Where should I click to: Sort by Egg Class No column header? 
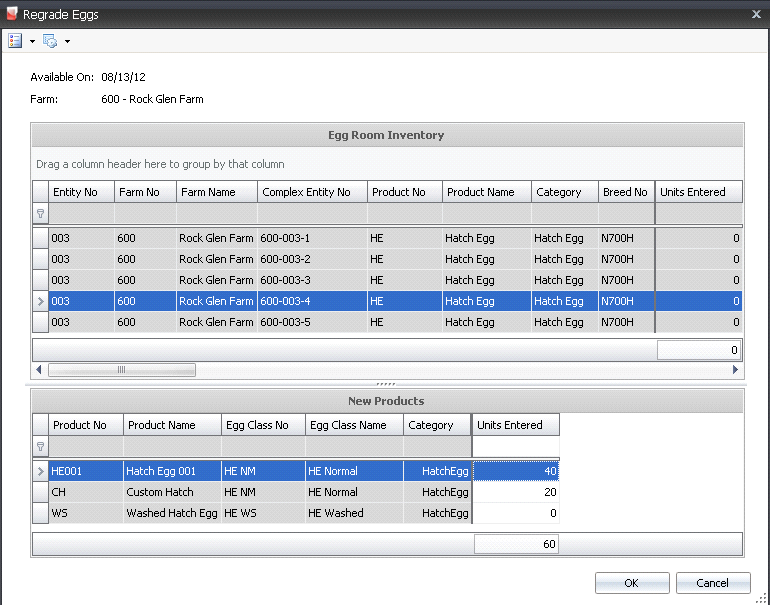pyautogui.click(x=263, y=425)
